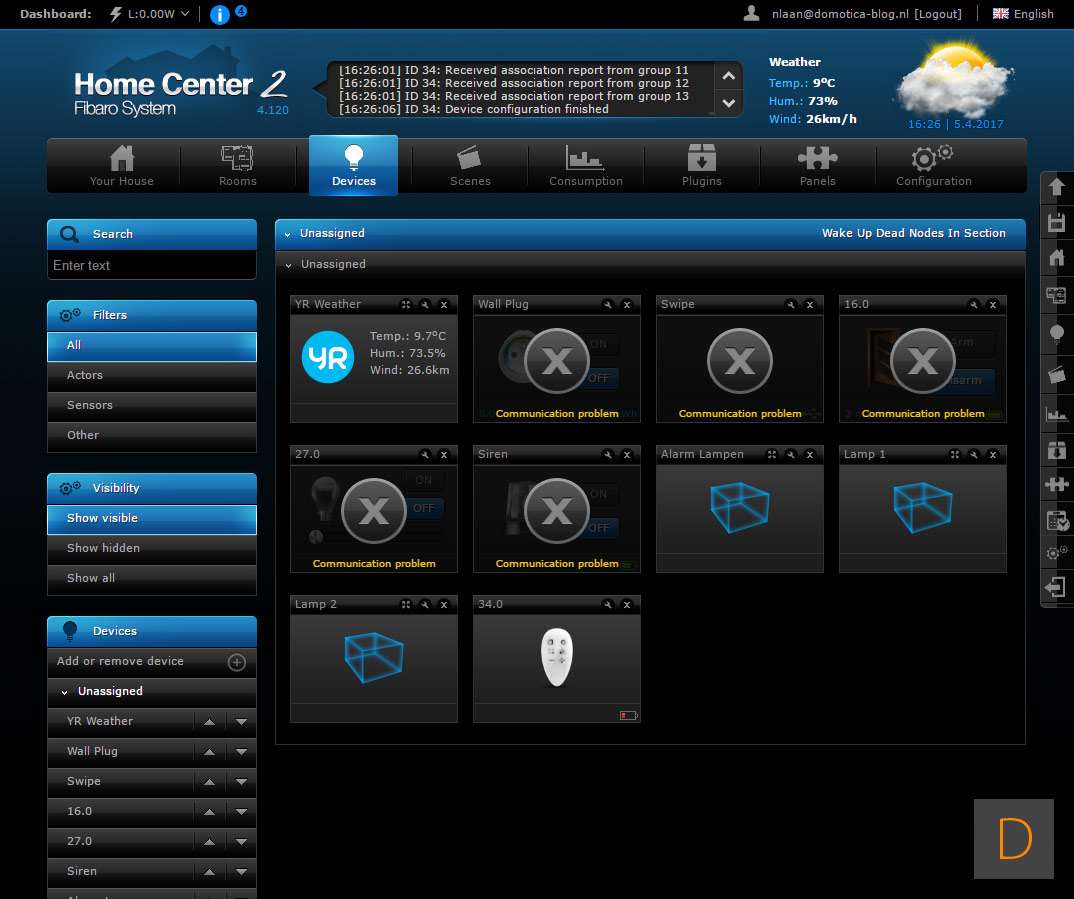Switch to the Rooms tab
The height and width of the screenshot is (899, 1074).
pyautogui.click(x=237, y=166)
